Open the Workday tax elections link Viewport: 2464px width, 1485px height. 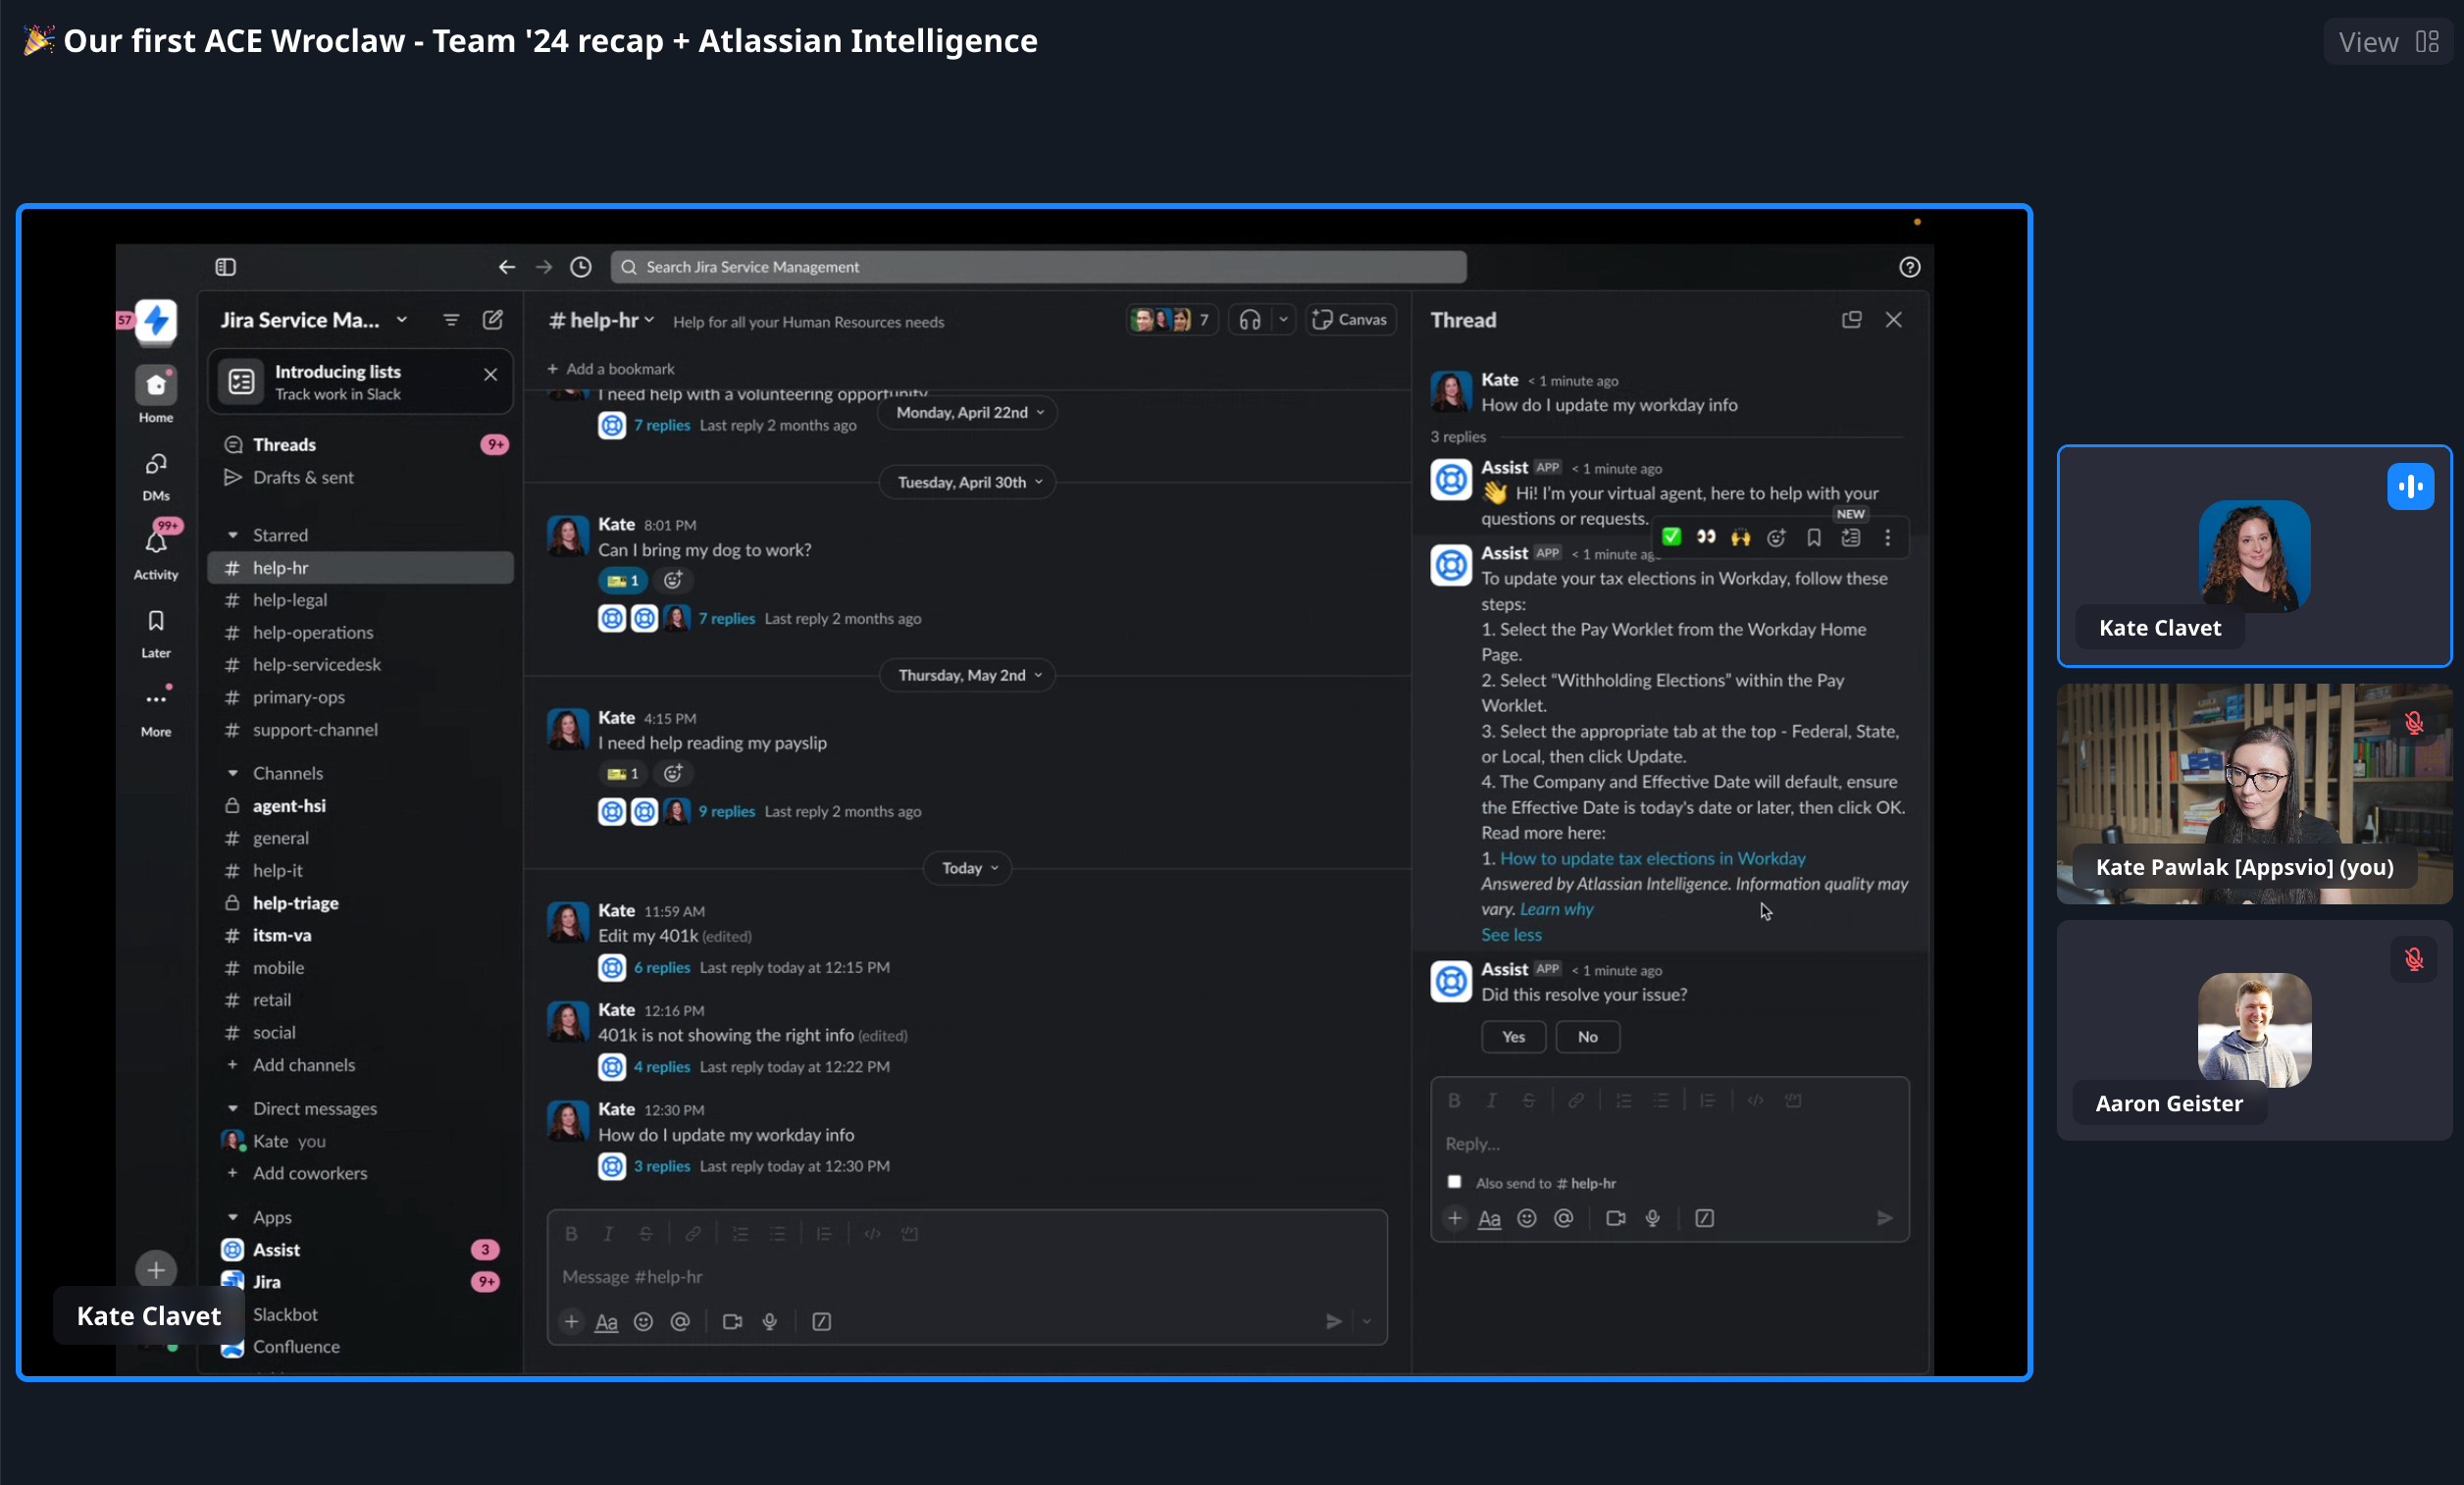tap(1651, 858)
